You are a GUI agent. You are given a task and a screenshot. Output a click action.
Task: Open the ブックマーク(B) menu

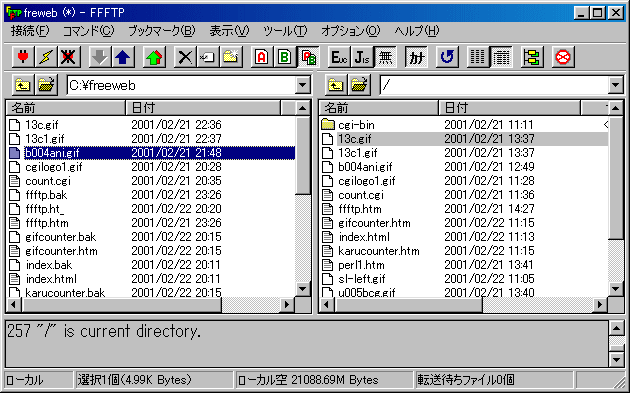(x=162, y=31)
